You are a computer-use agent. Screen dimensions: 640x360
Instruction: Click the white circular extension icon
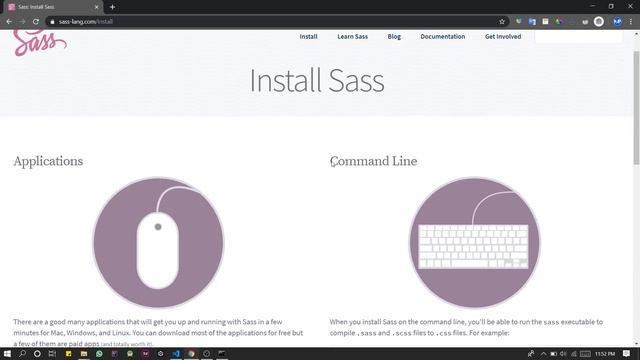pos(599,22)
